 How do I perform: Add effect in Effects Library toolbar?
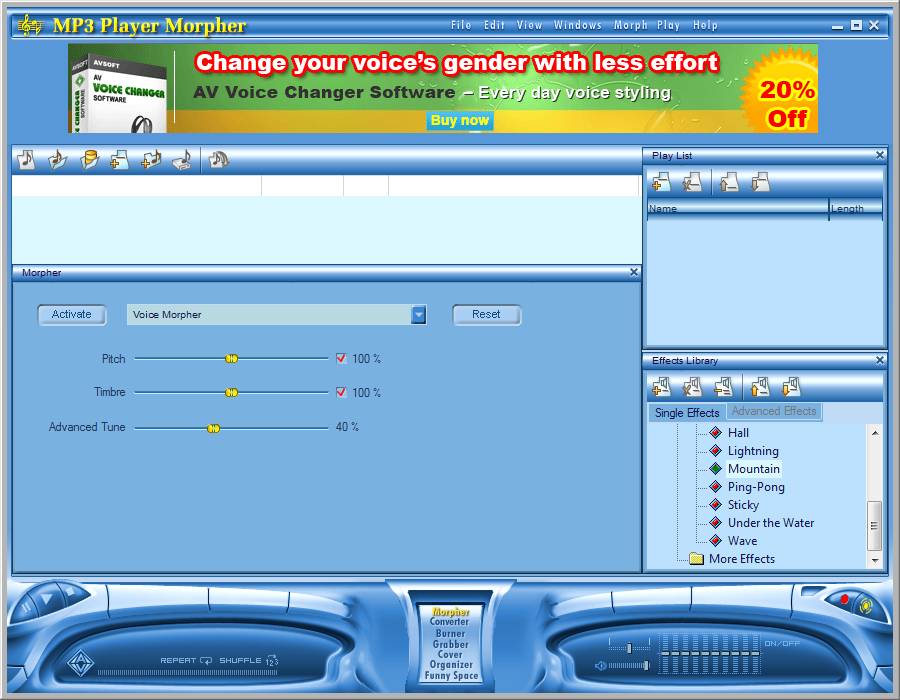tap(661, 387)
